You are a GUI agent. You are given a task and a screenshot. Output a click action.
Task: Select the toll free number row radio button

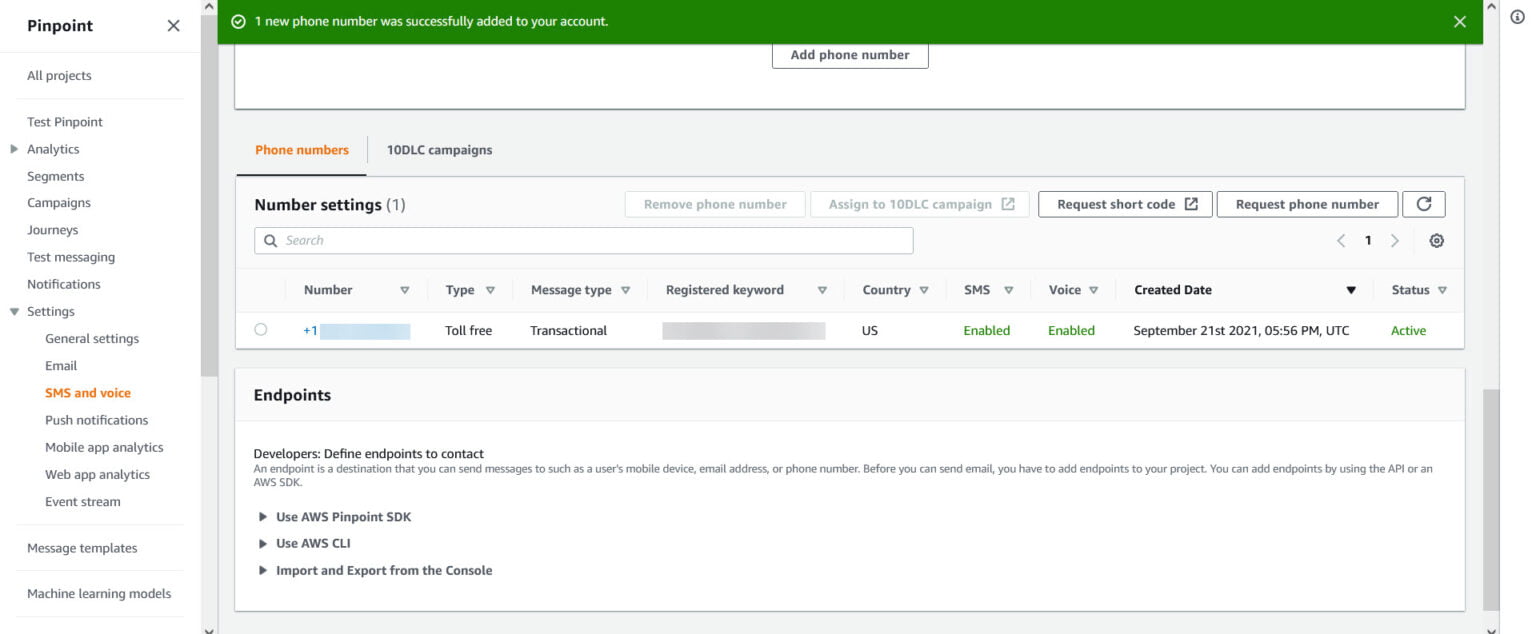pos(259,330)
